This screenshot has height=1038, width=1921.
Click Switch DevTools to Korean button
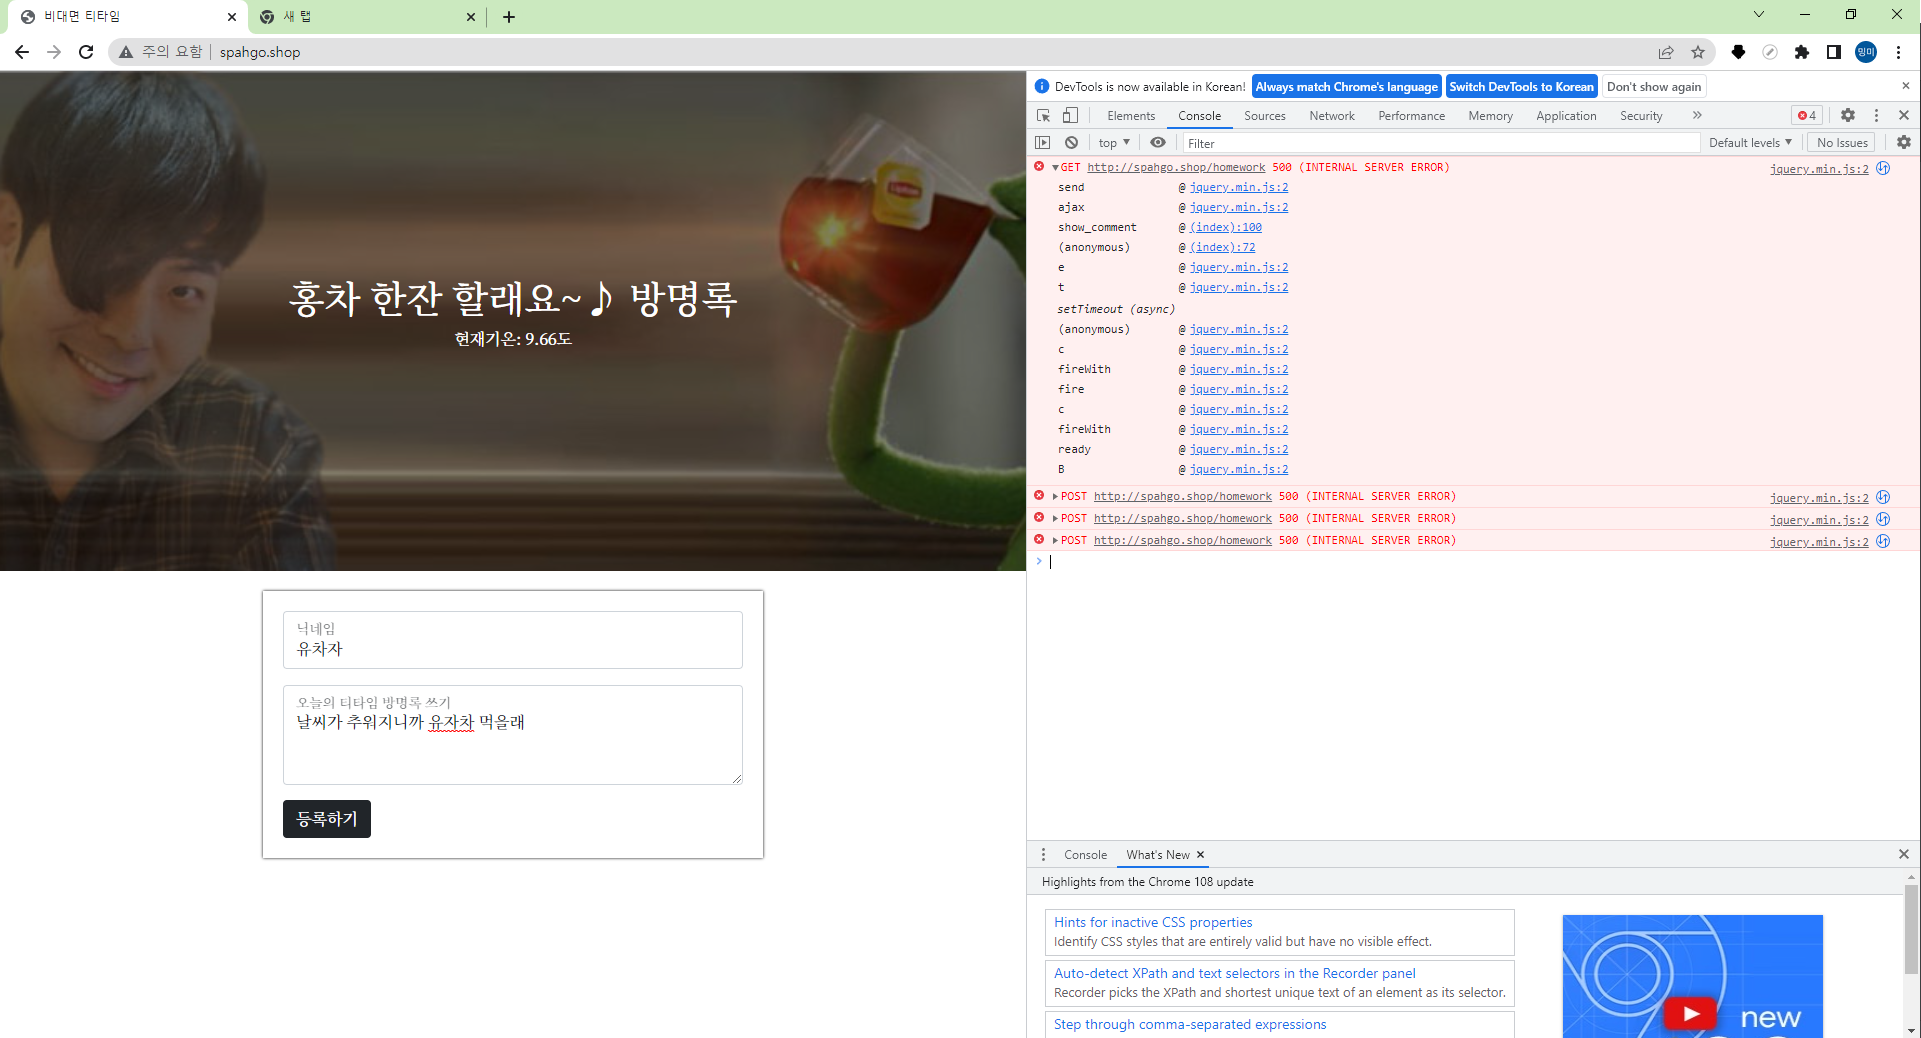pos(1521,87)
